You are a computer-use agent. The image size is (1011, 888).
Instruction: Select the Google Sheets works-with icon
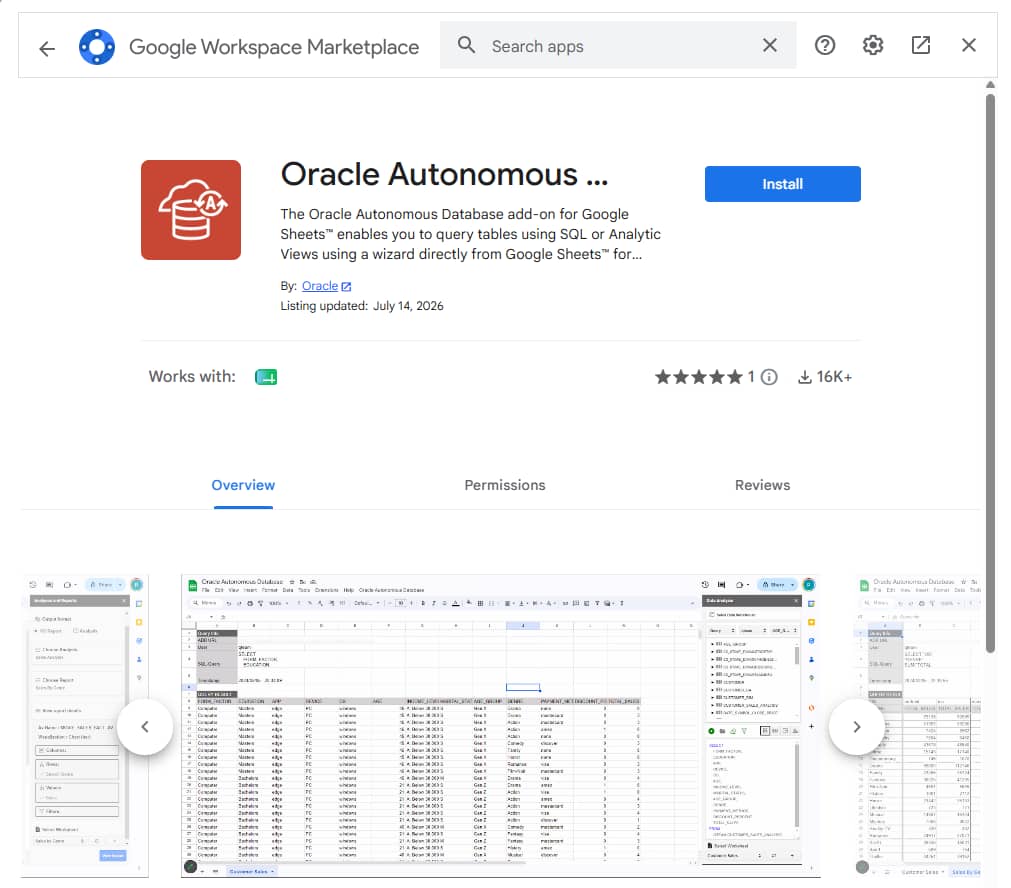click(266, 377)
